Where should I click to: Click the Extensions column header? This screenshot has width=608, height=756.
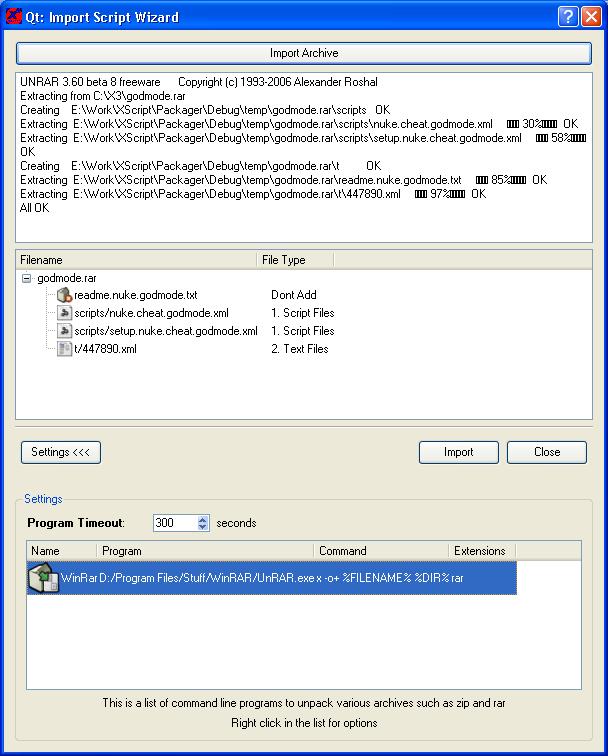click(x=482, y=551)
